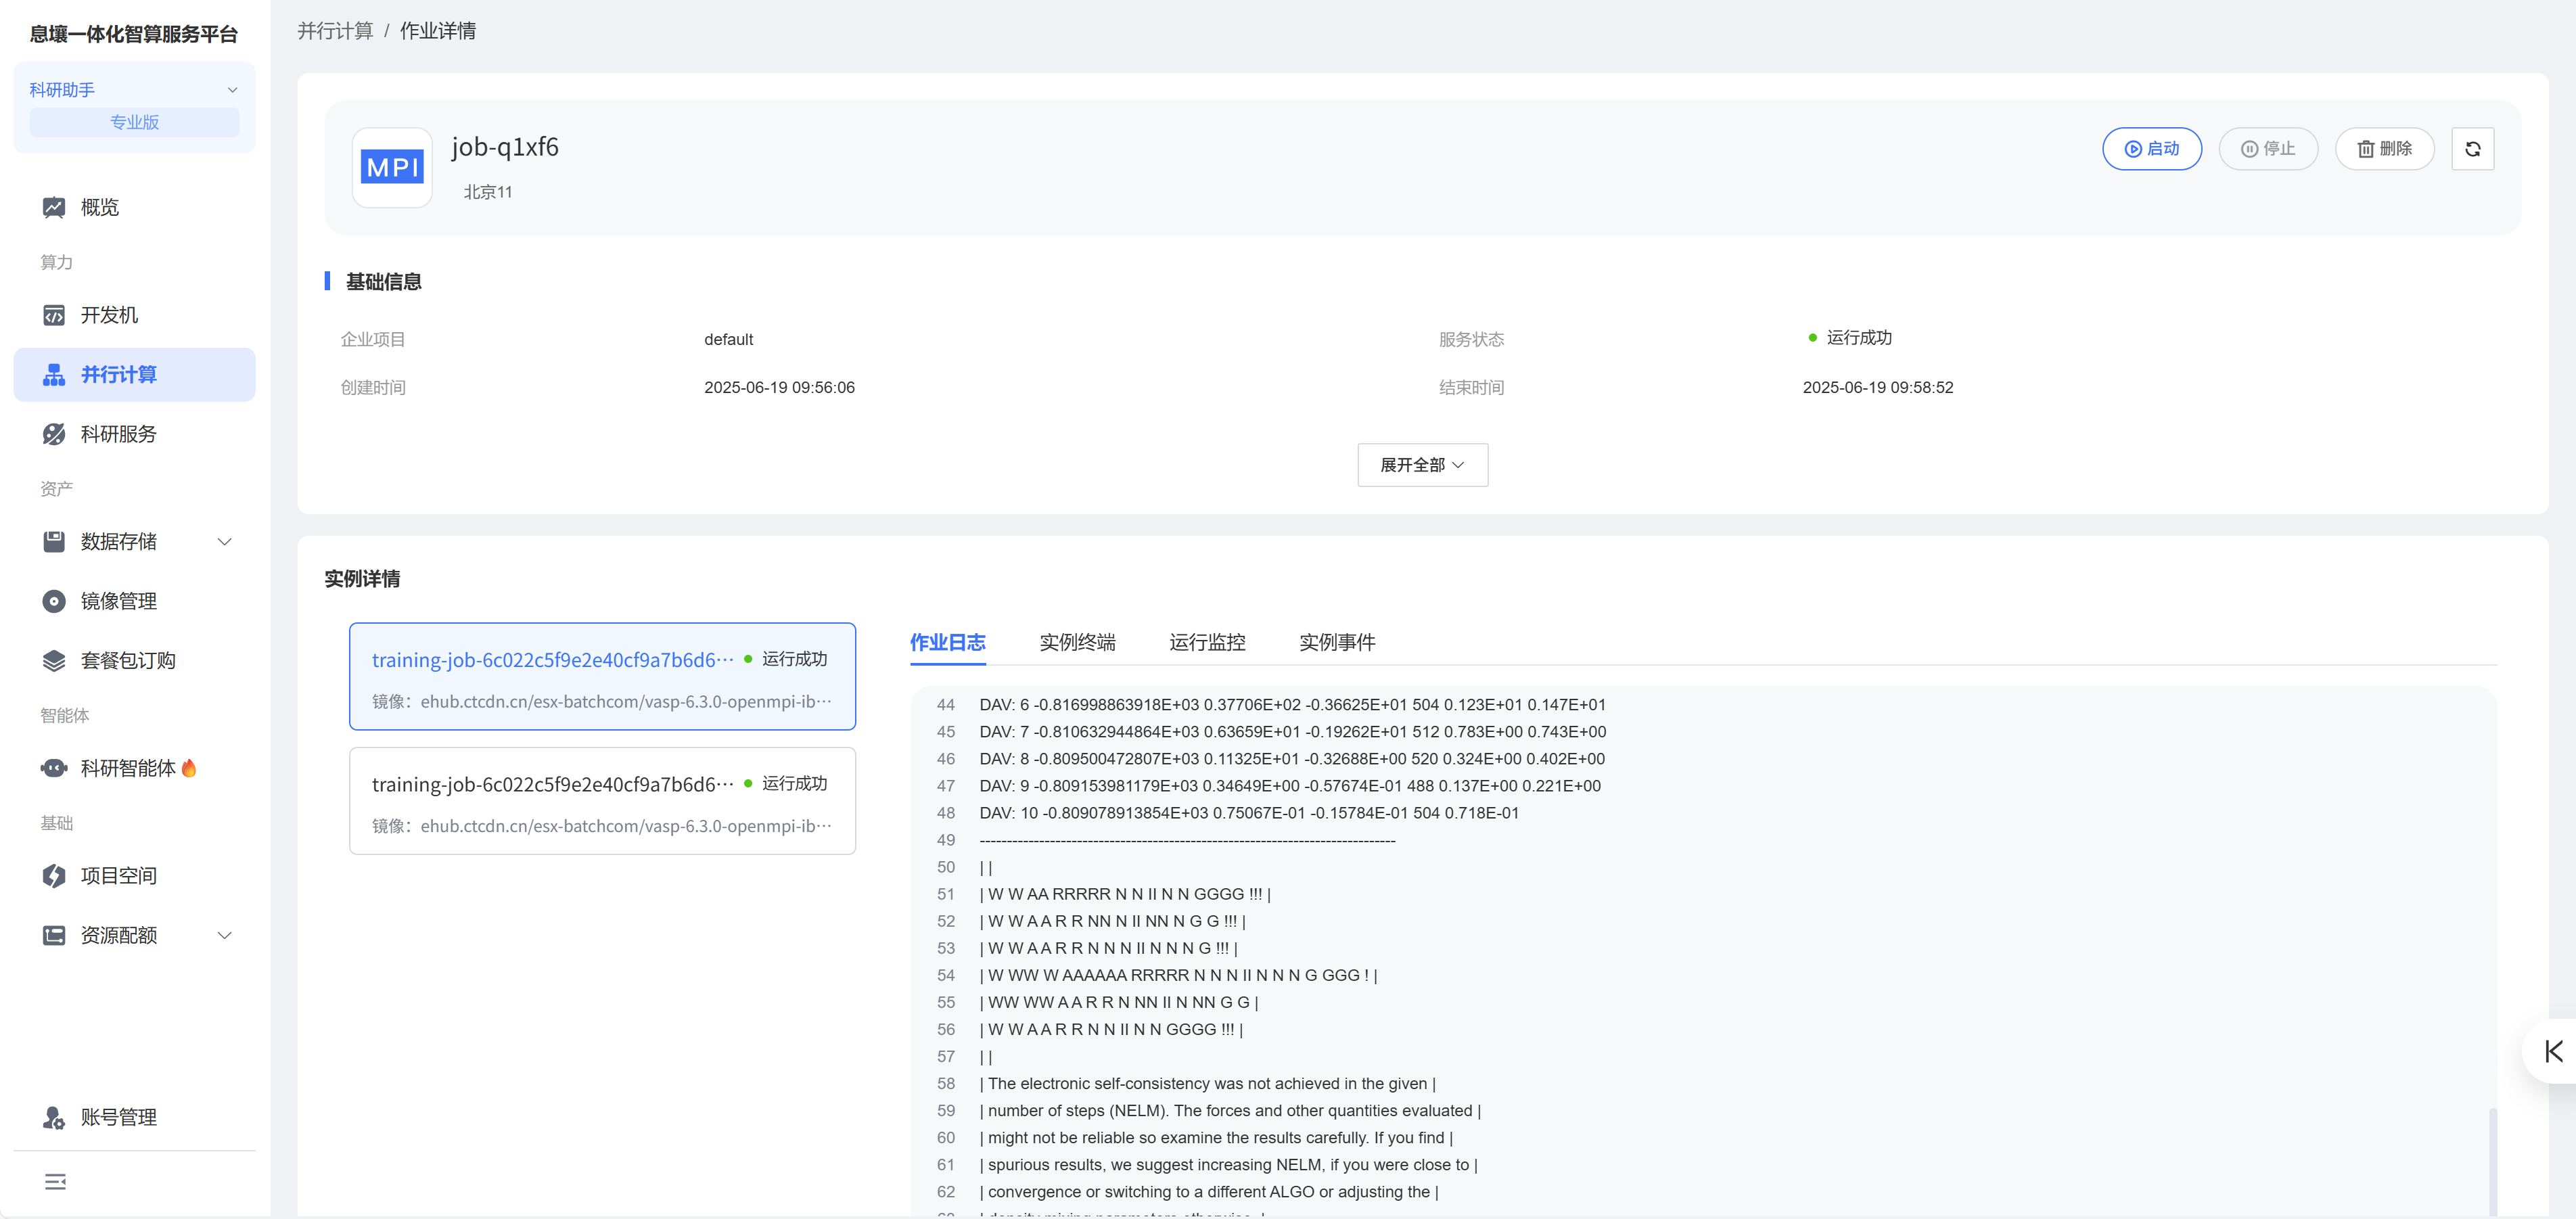Delete the job with 删除 button
The height and width of the screenshot is (1219, 2576).
[2384, 149]
